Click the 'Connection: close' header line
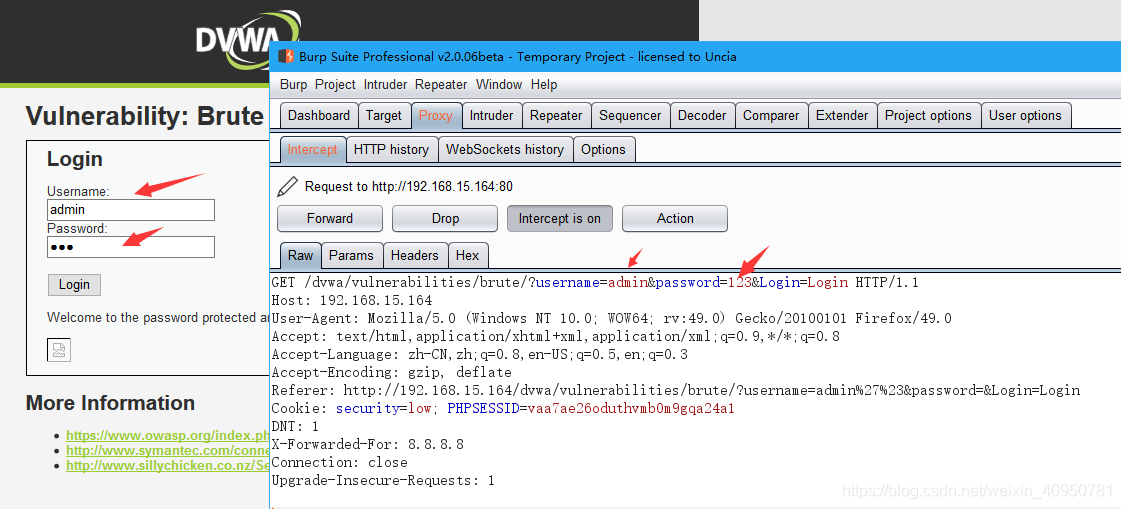This screenshot has height=509, width=1121. point(340,463)
